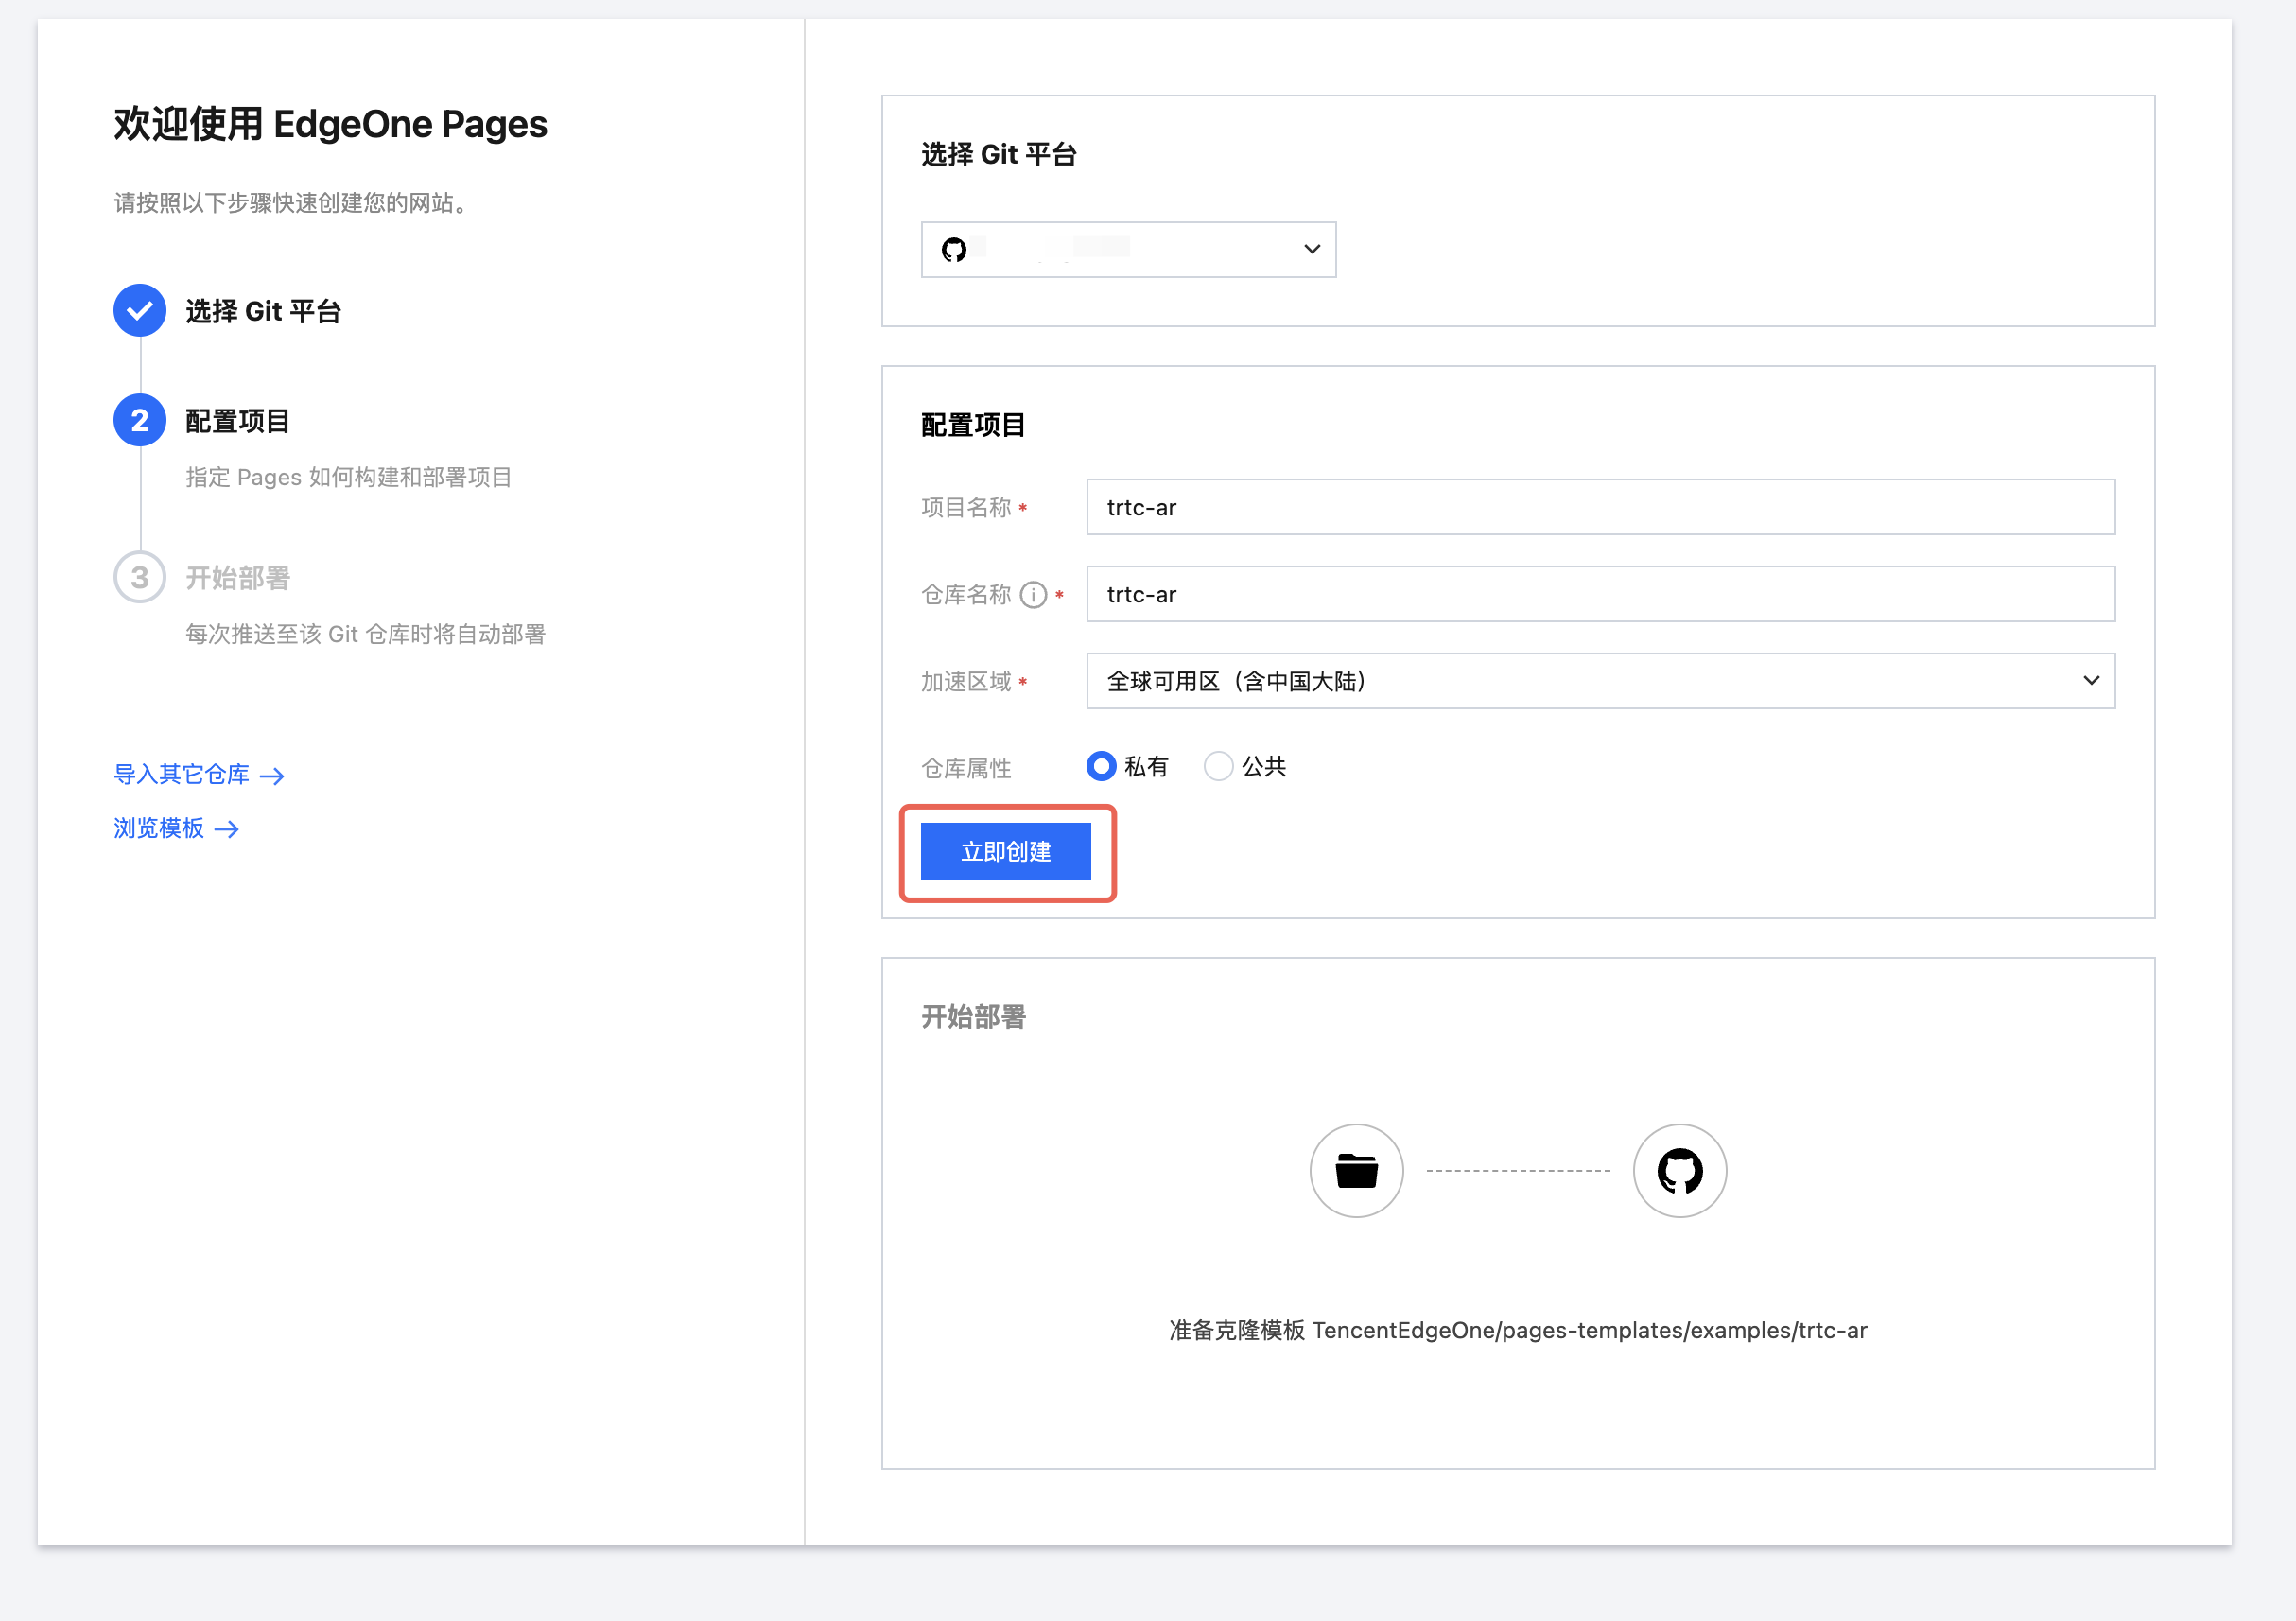The height and width of the screenshot is (1621, 2296).
Task: Click the step 2 number circle
Action: click(140, 420)
